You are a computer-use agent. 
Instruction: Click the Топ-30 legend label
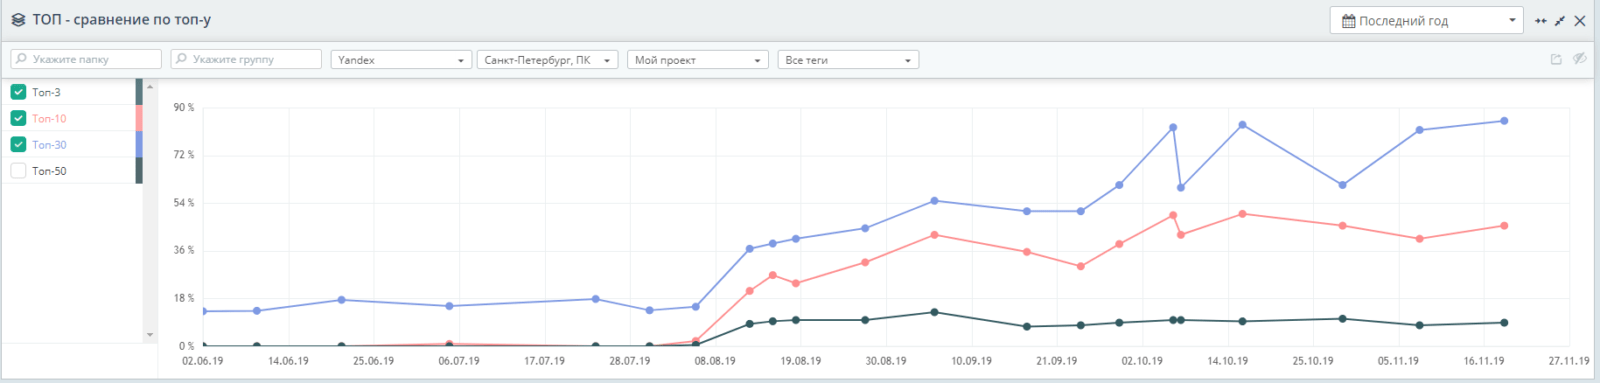(x=49, y=145)
